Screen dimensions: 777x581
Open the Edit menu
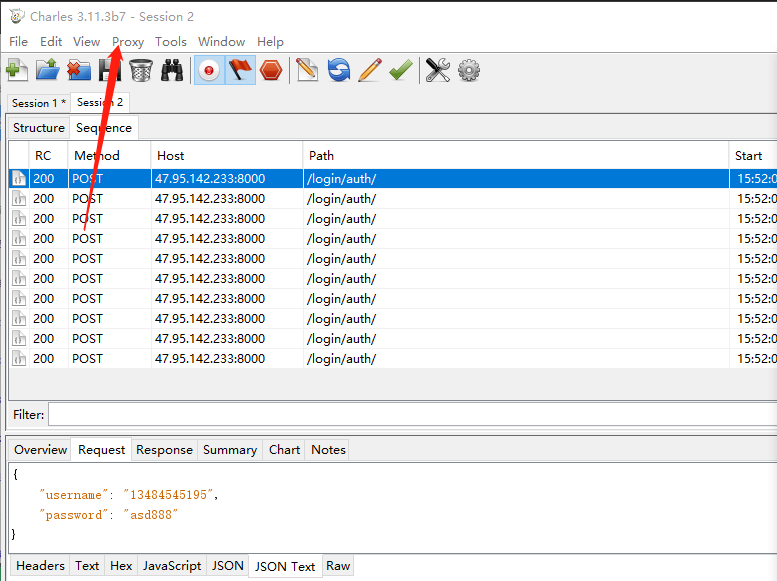(51, 42)
